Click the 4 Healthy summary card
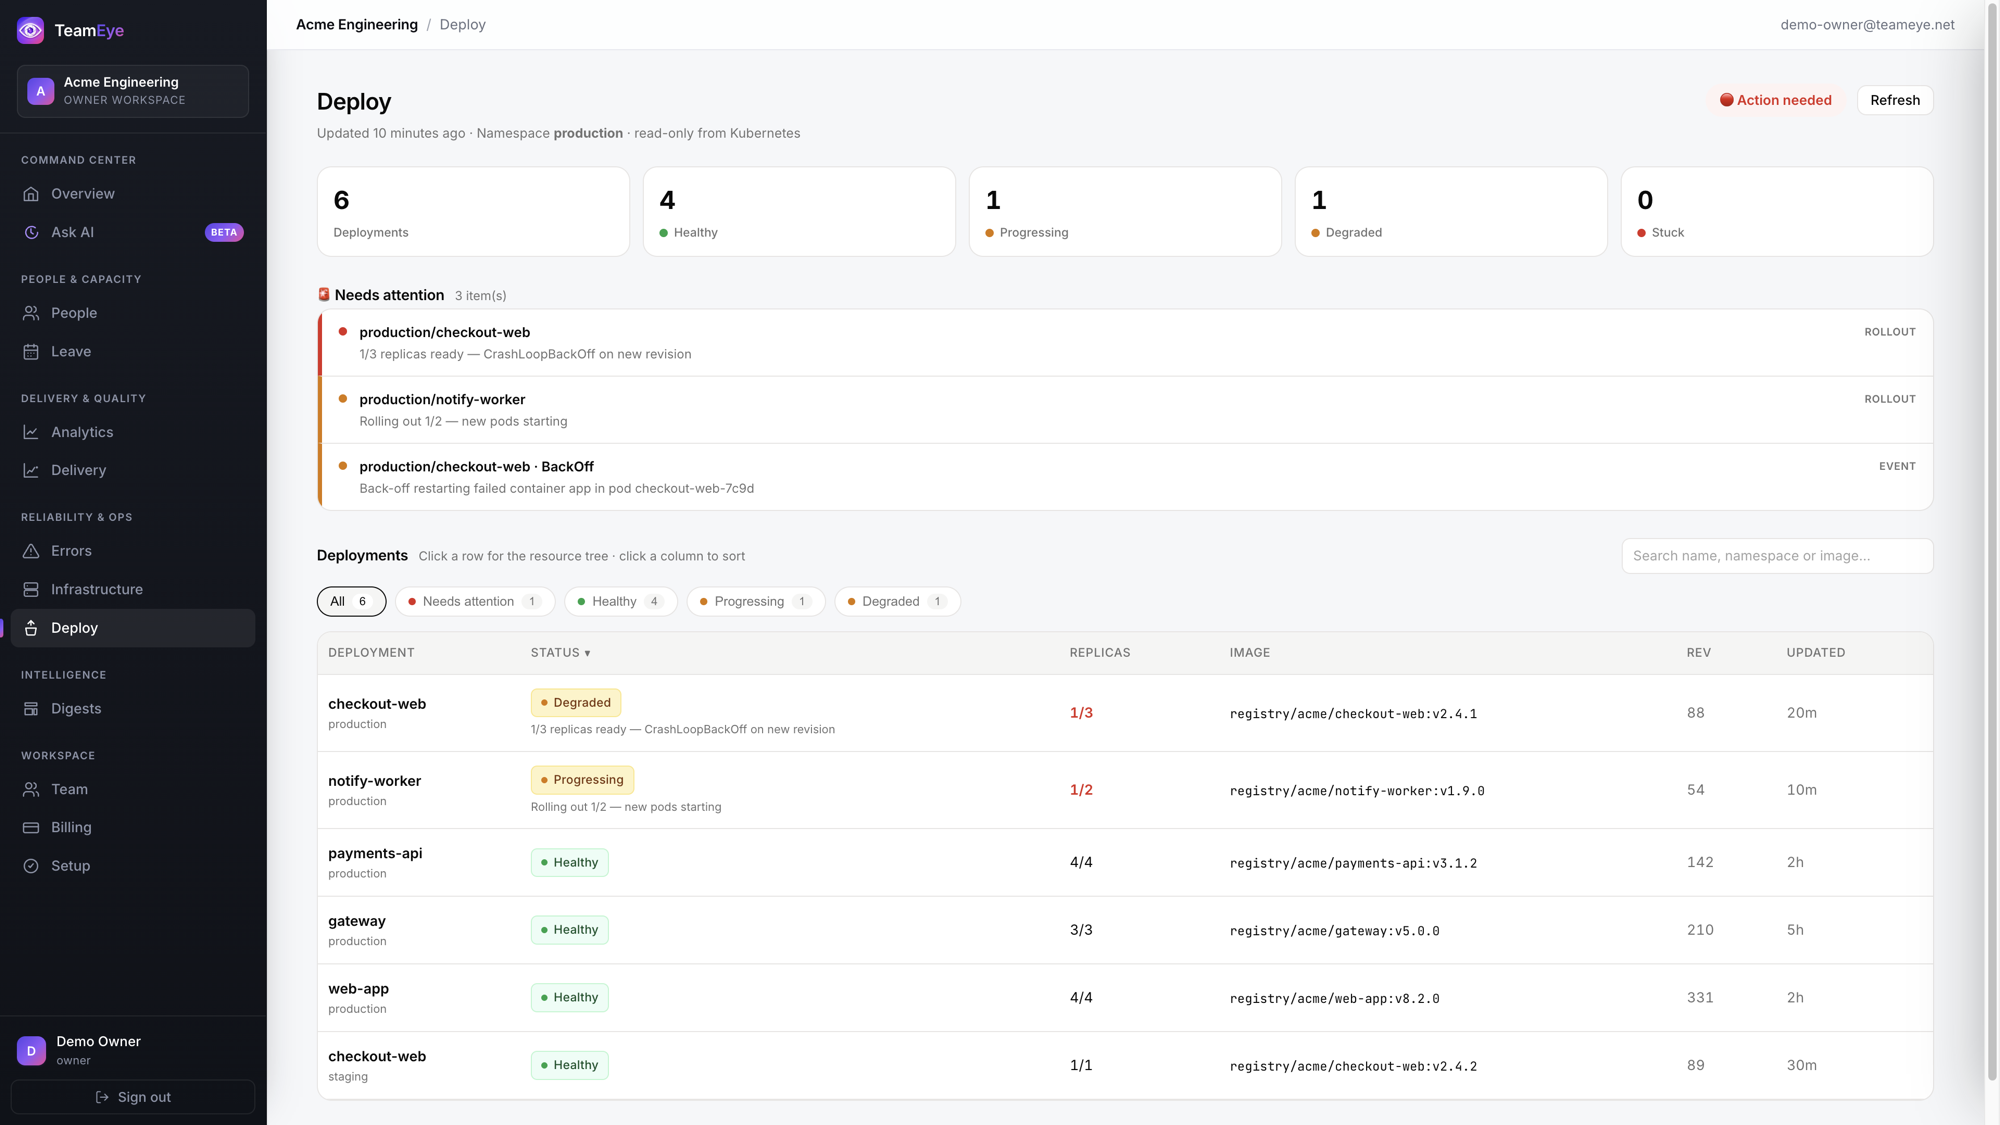Viewport: 2000px width, 1125px height. tap(799, 212)
